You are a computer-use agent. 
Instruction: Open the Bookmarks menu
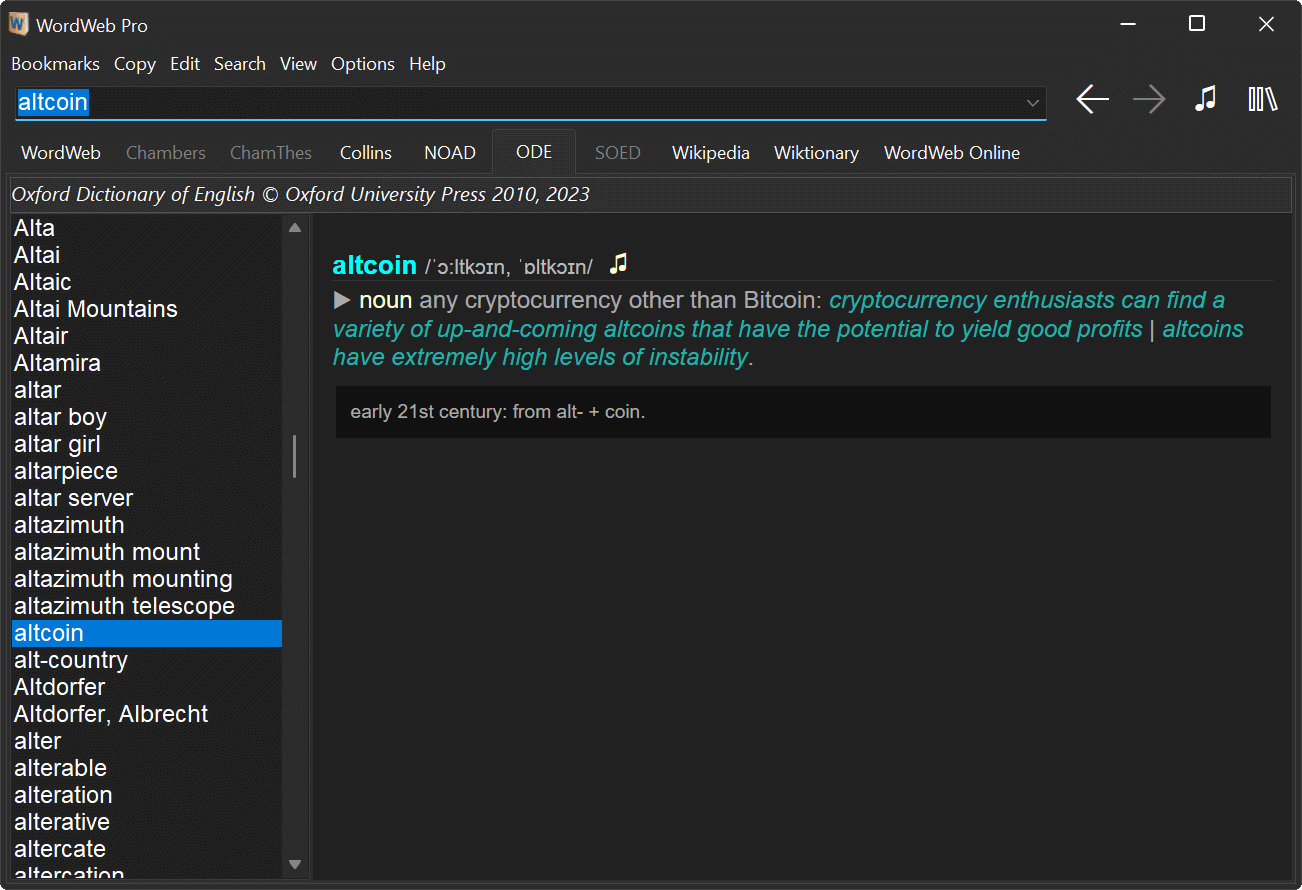pyautogui.click(x=55, y=63)
